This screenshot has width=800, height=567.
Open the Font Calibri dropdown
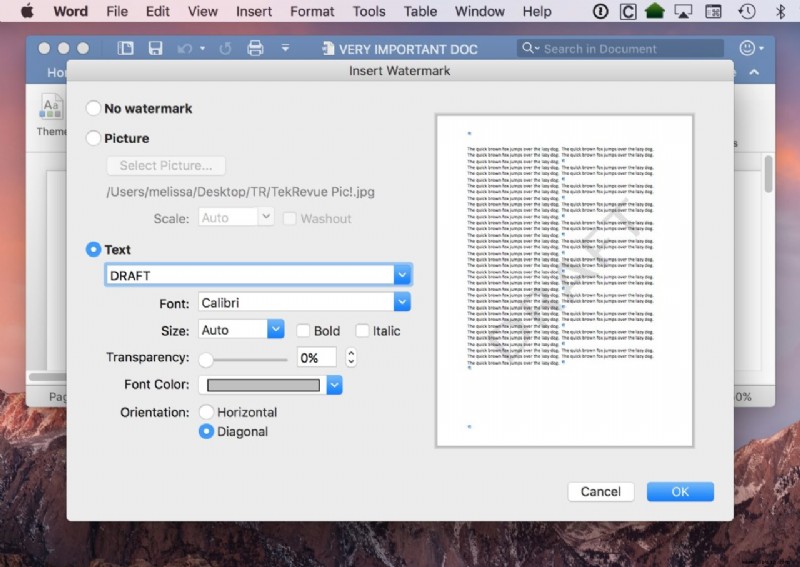pyautogui.click(x=402, y=302)
